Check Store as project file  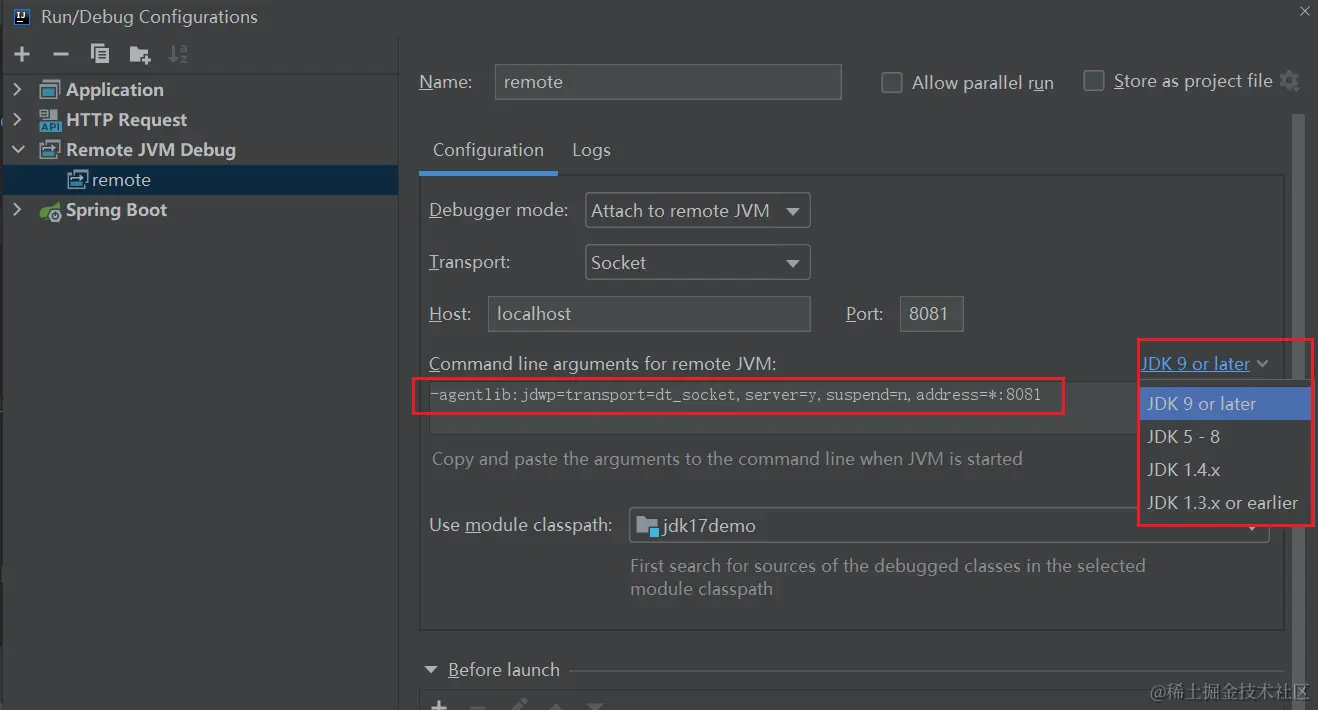[x=1094, y=81]
